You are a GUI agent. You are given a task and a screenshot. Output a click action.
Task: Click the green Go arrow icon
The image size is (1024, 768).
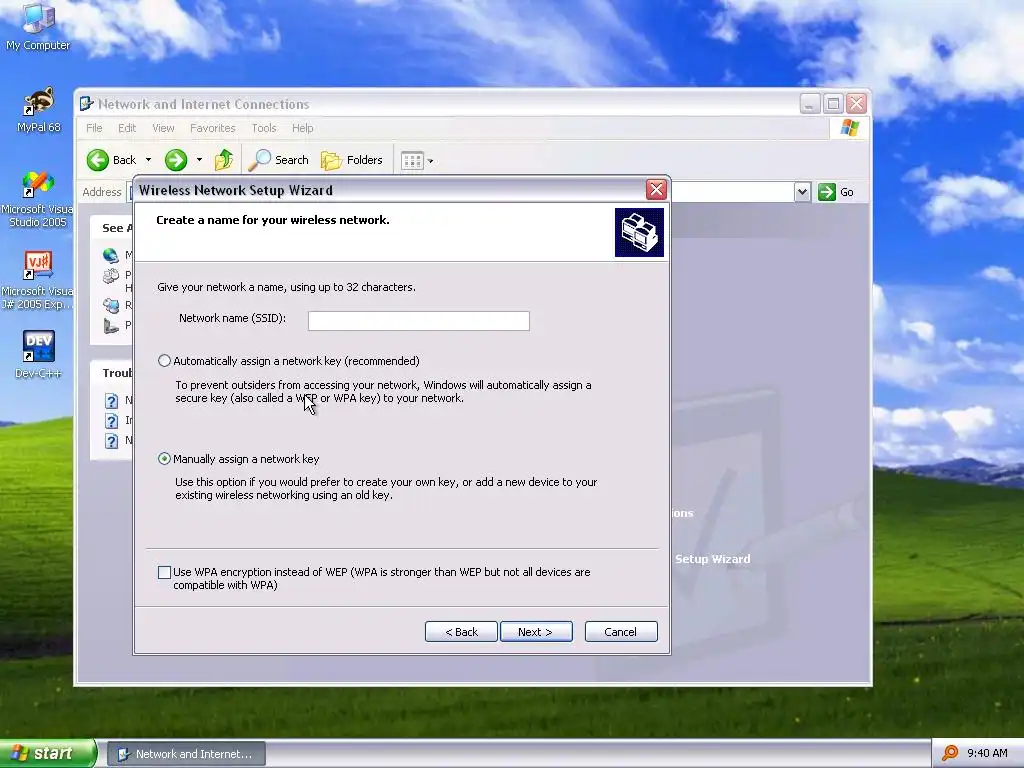point(827,192)
